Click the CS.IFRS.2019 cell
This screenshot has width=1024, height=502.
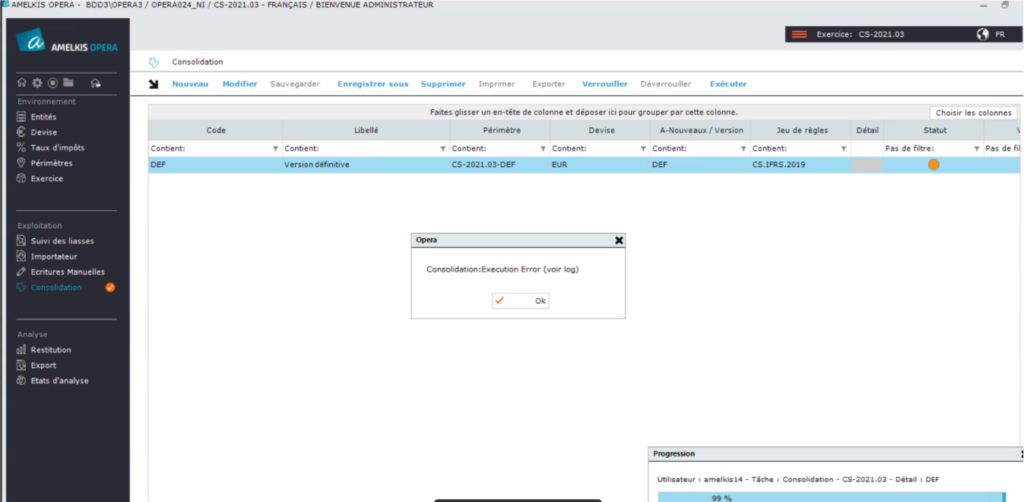pyautogui.click(x=801, y=165)
